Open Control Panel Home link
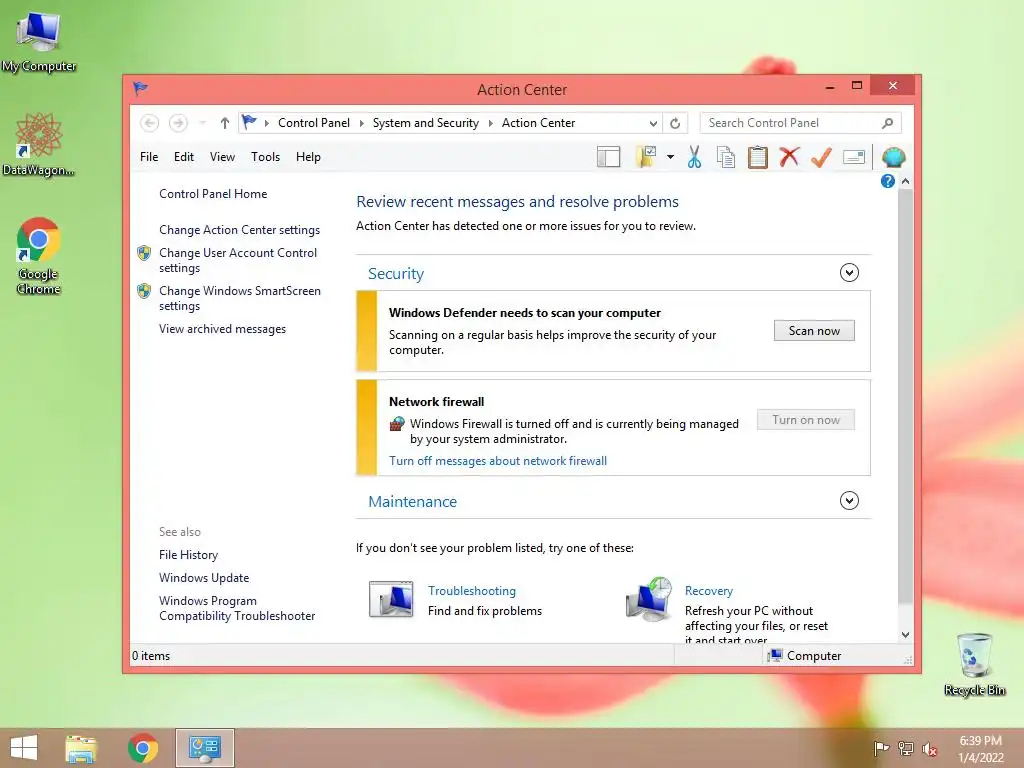 click(213, 194)
